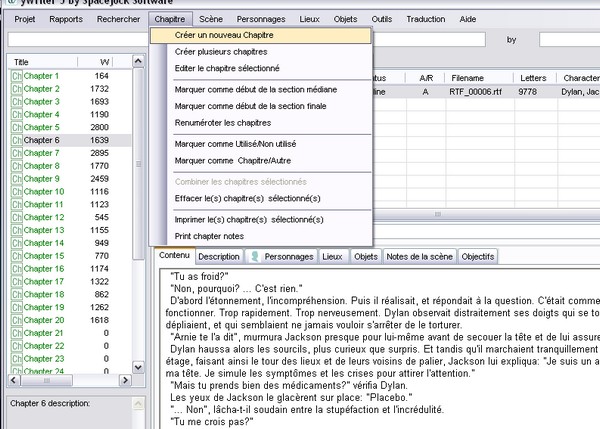
Task: Open the Objets menu in menu bar
Action: pos(345,19)
